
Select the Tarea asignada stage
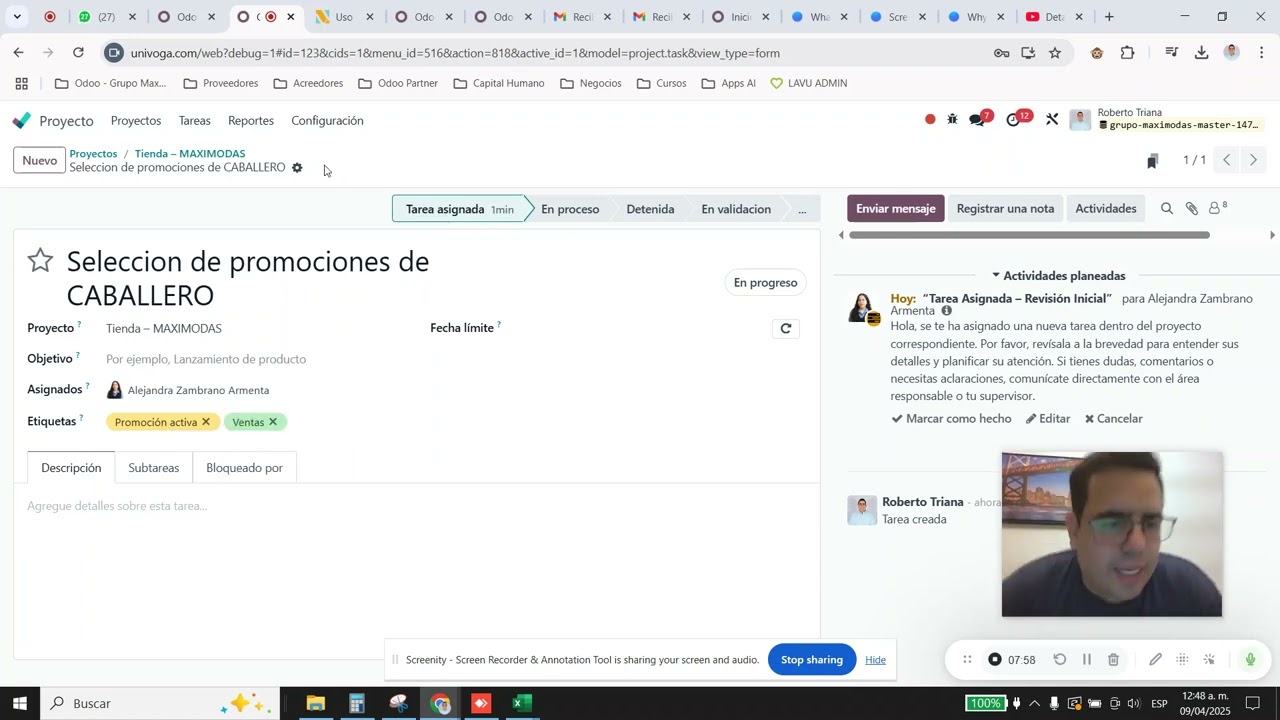(459, 209)
